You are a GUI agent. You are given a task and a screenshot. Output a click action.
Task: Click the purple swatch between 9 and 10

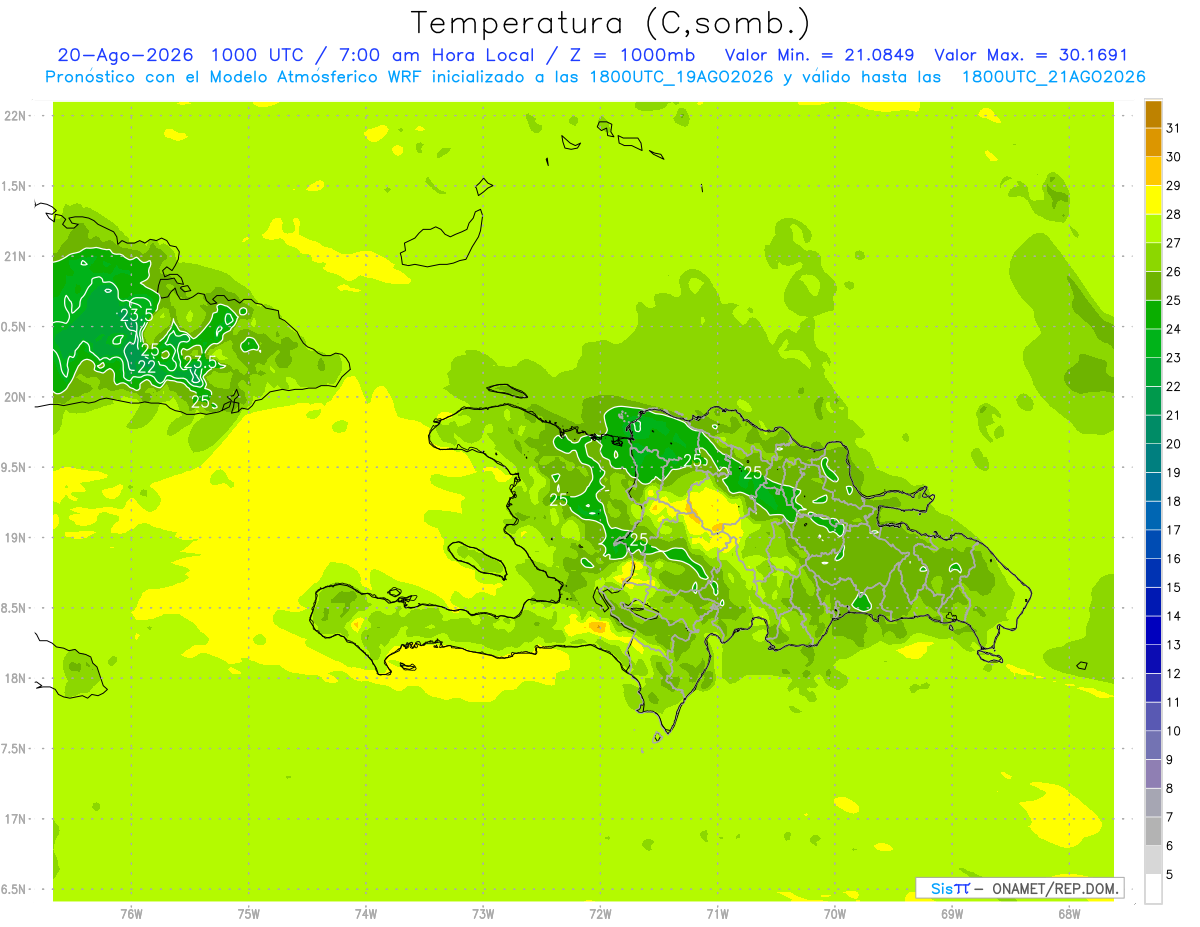(x=1153, y=745)
